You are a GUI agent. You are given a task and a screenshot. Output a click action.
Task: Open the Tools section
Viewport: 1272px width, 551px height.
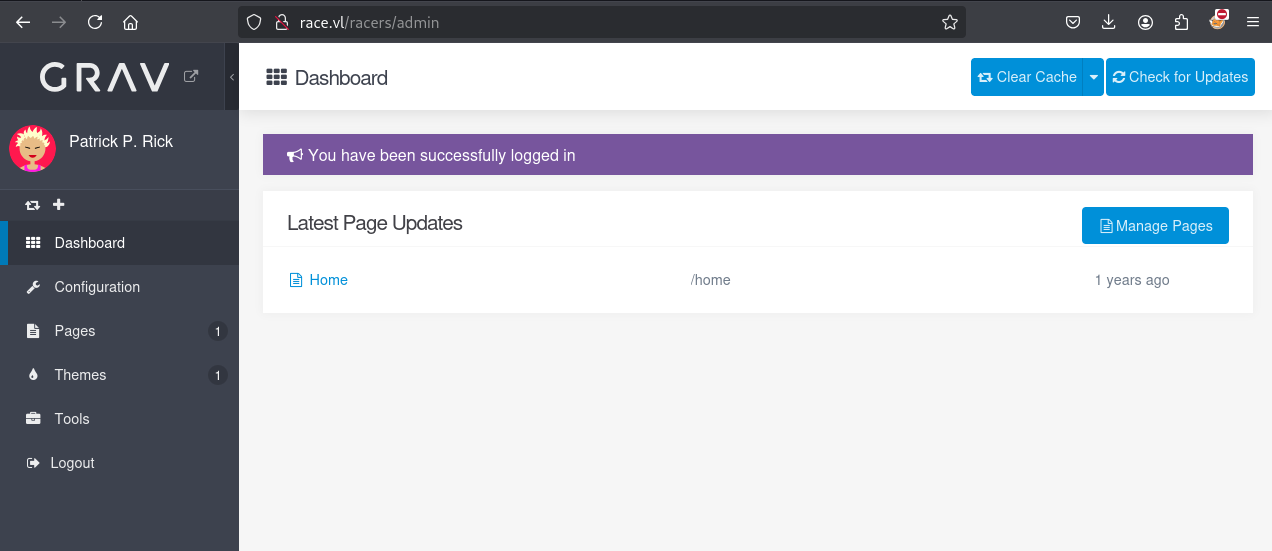click(119, 419)
